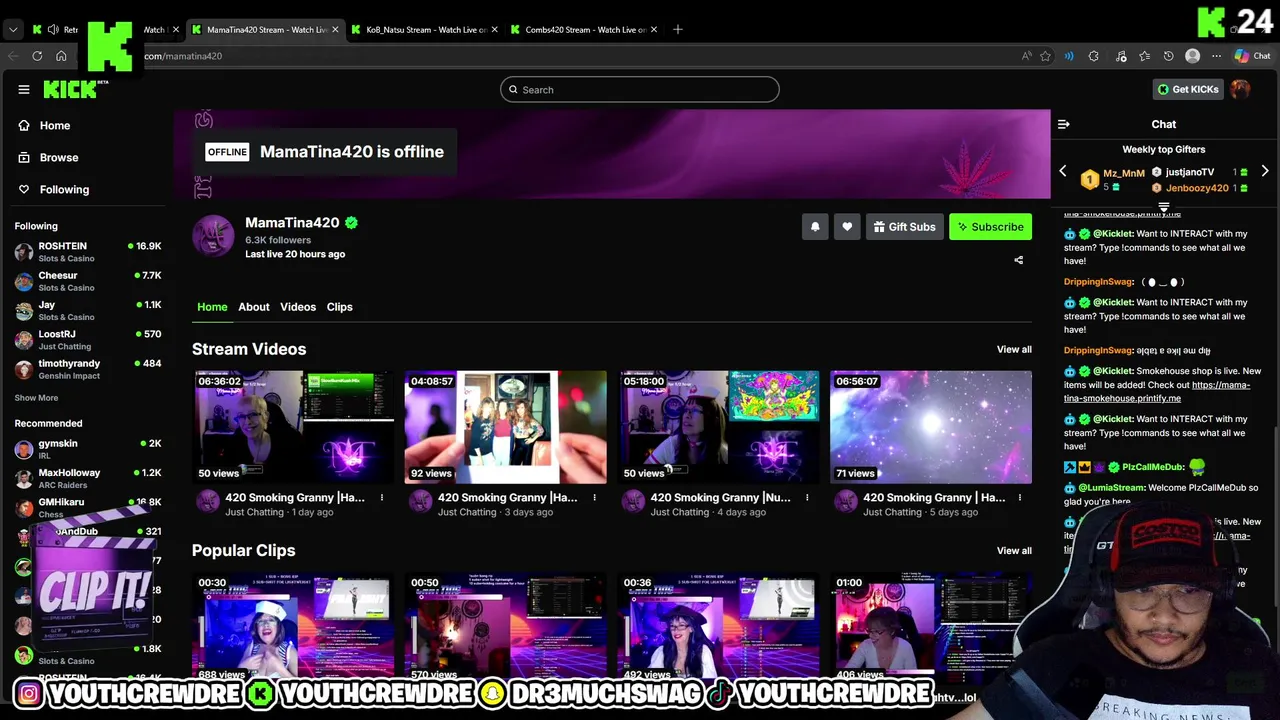
Task: Follow MamaTina420 with the heart button
Action: (x=847, y=227)
